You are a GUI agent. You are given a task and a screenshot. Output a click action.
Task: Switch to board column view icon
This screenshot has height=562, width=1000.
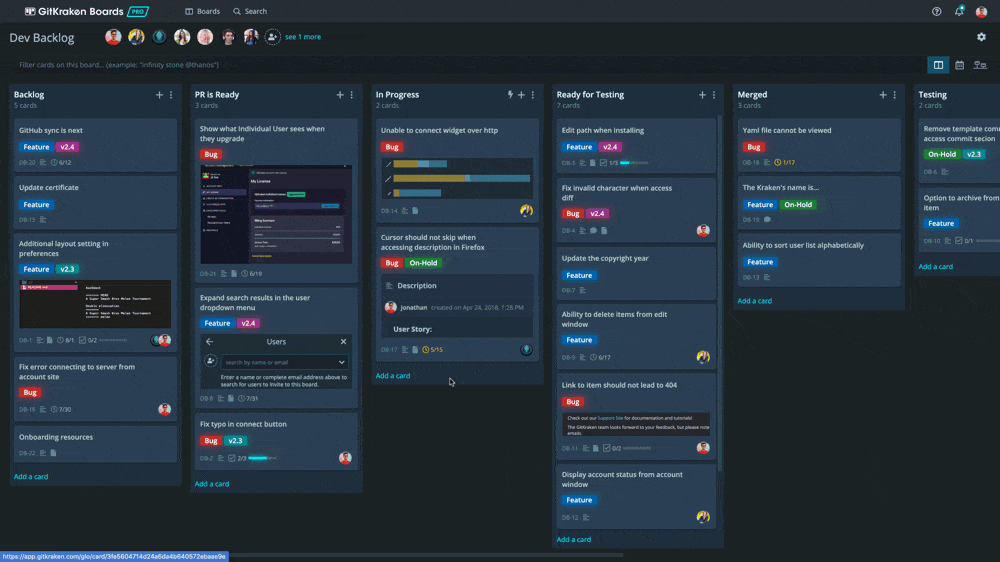click(x=938, y=65)
